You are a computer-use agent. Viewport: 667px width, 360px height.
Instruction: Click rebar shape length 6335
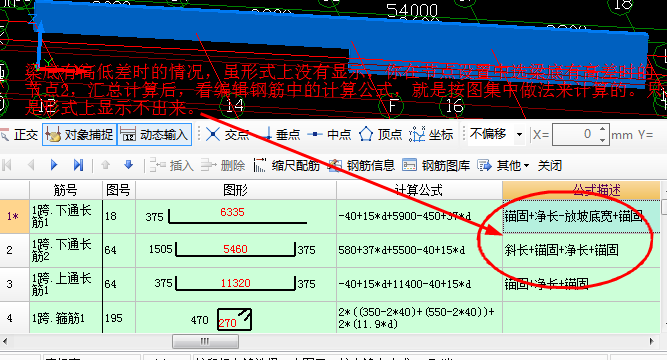point(232,212)
